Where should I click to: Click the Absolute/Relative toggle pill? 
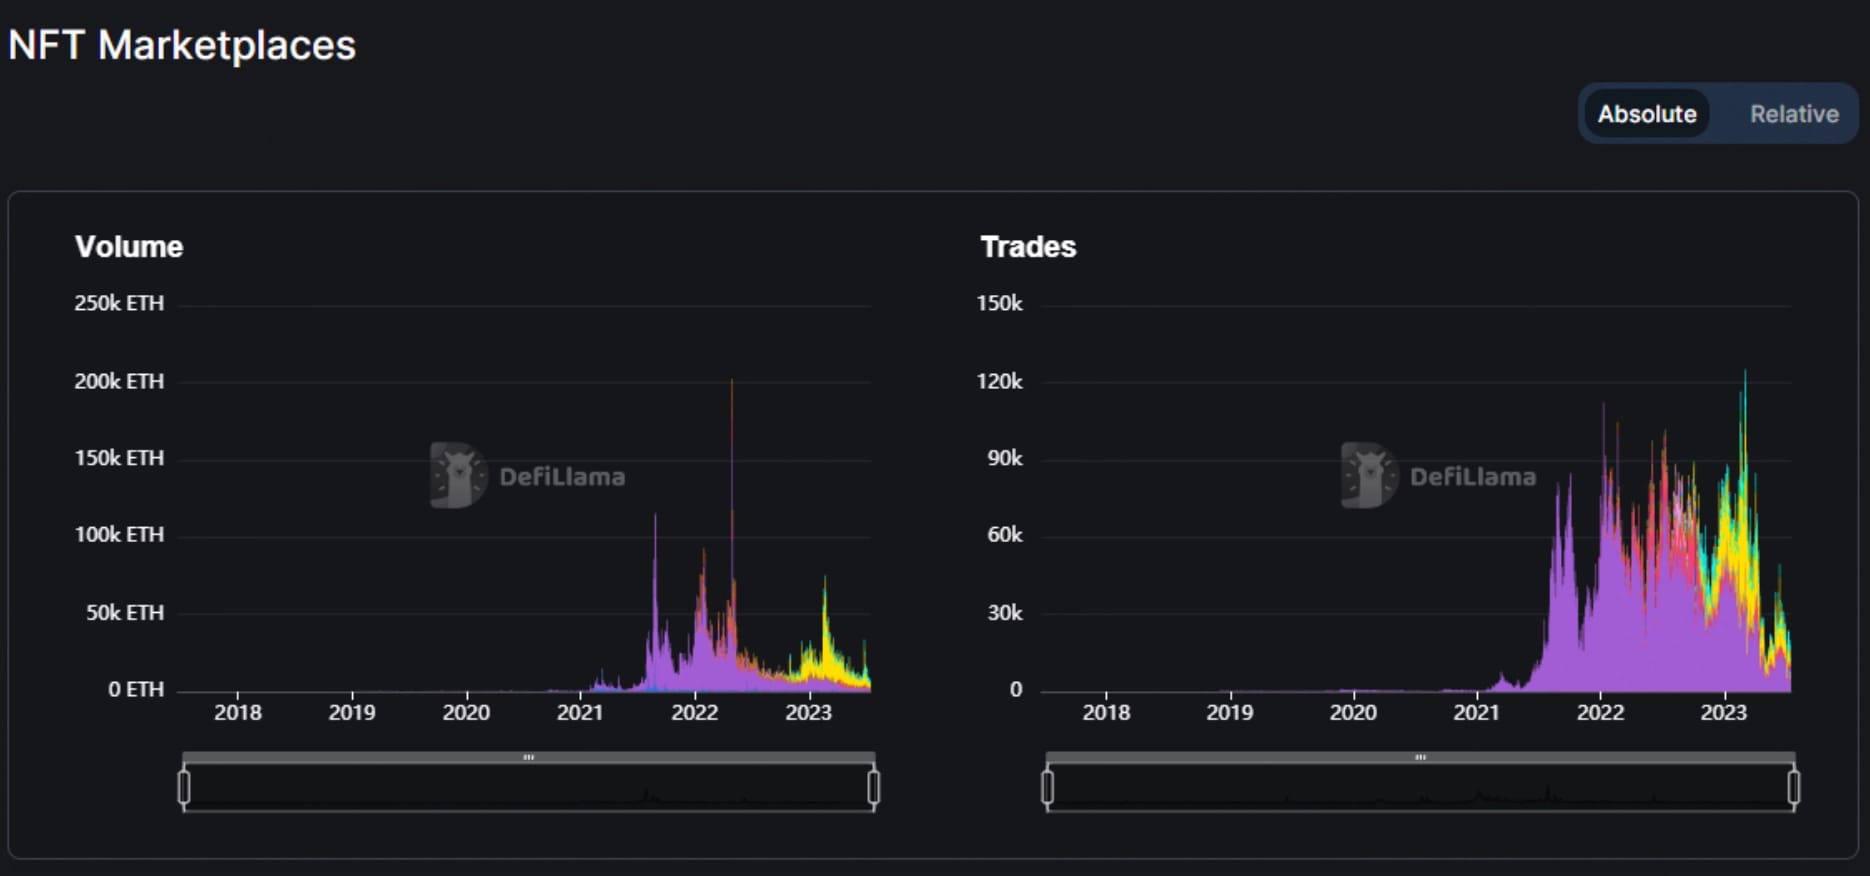tap(1718, 113)
